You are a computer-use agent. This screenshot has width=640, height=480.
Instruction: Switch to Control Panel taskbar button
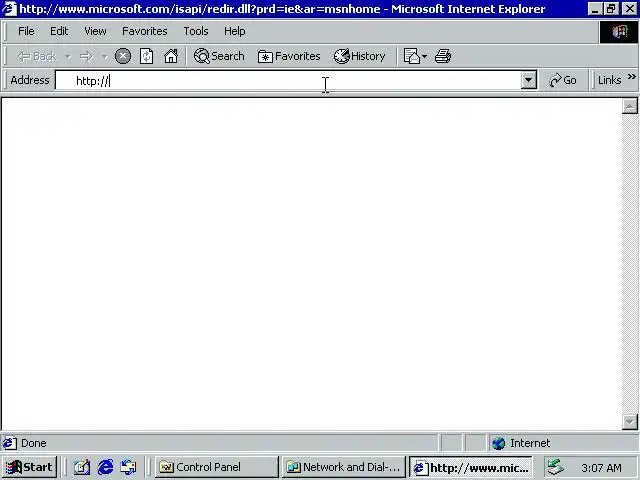point(216,467)
